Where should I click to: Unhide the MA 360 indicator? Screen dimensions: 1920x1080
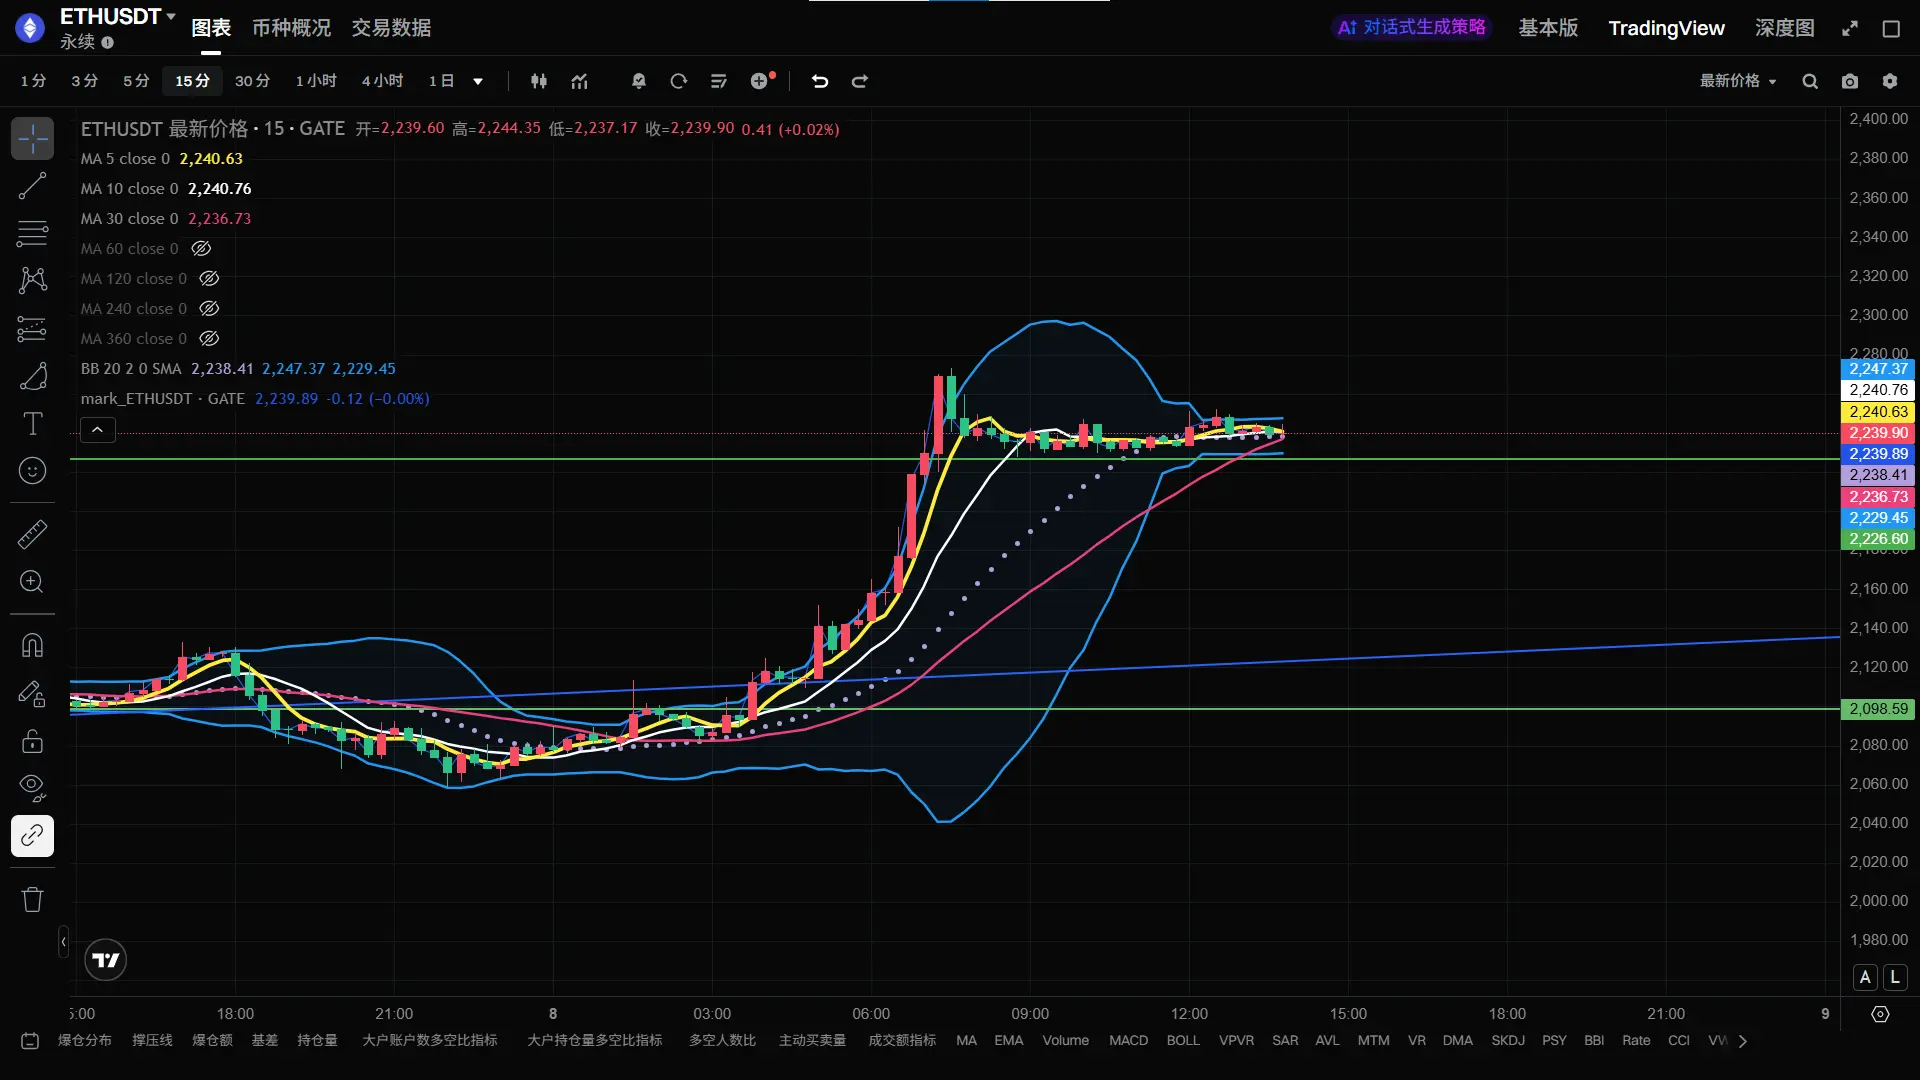coord(209,338)
